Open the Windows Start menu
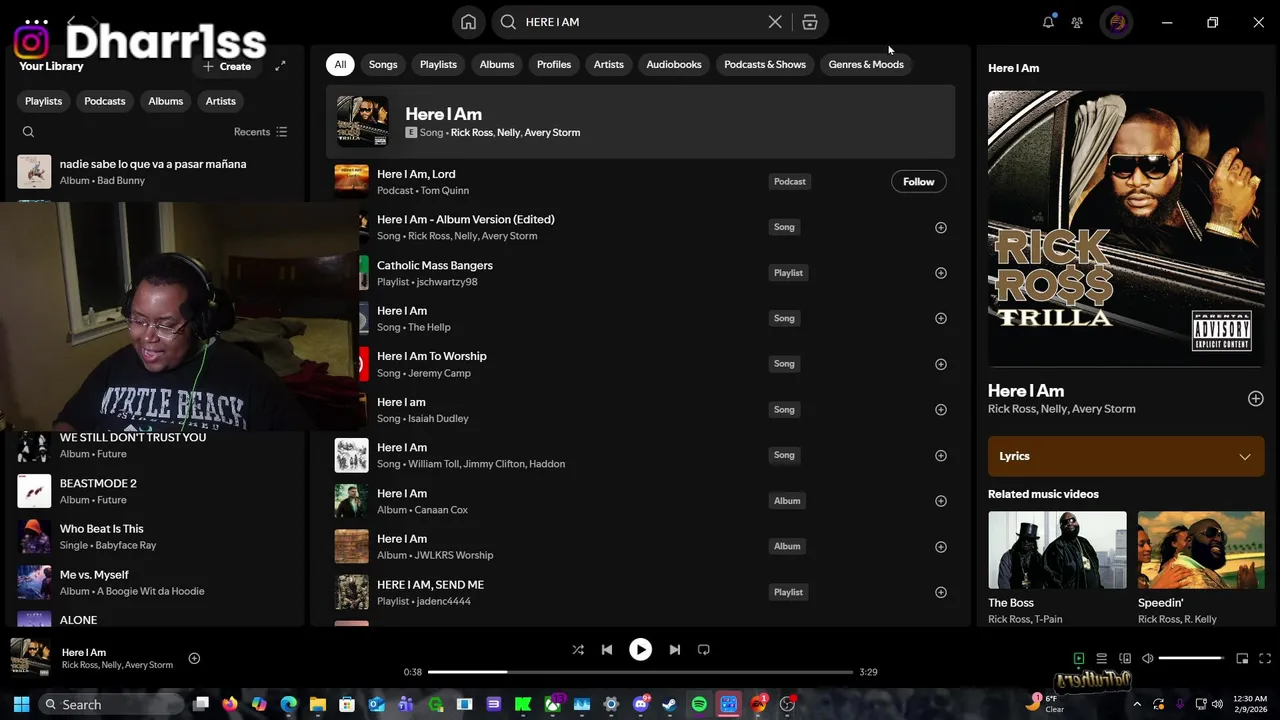The image size is (1280, 720). (x=21, y=705)
